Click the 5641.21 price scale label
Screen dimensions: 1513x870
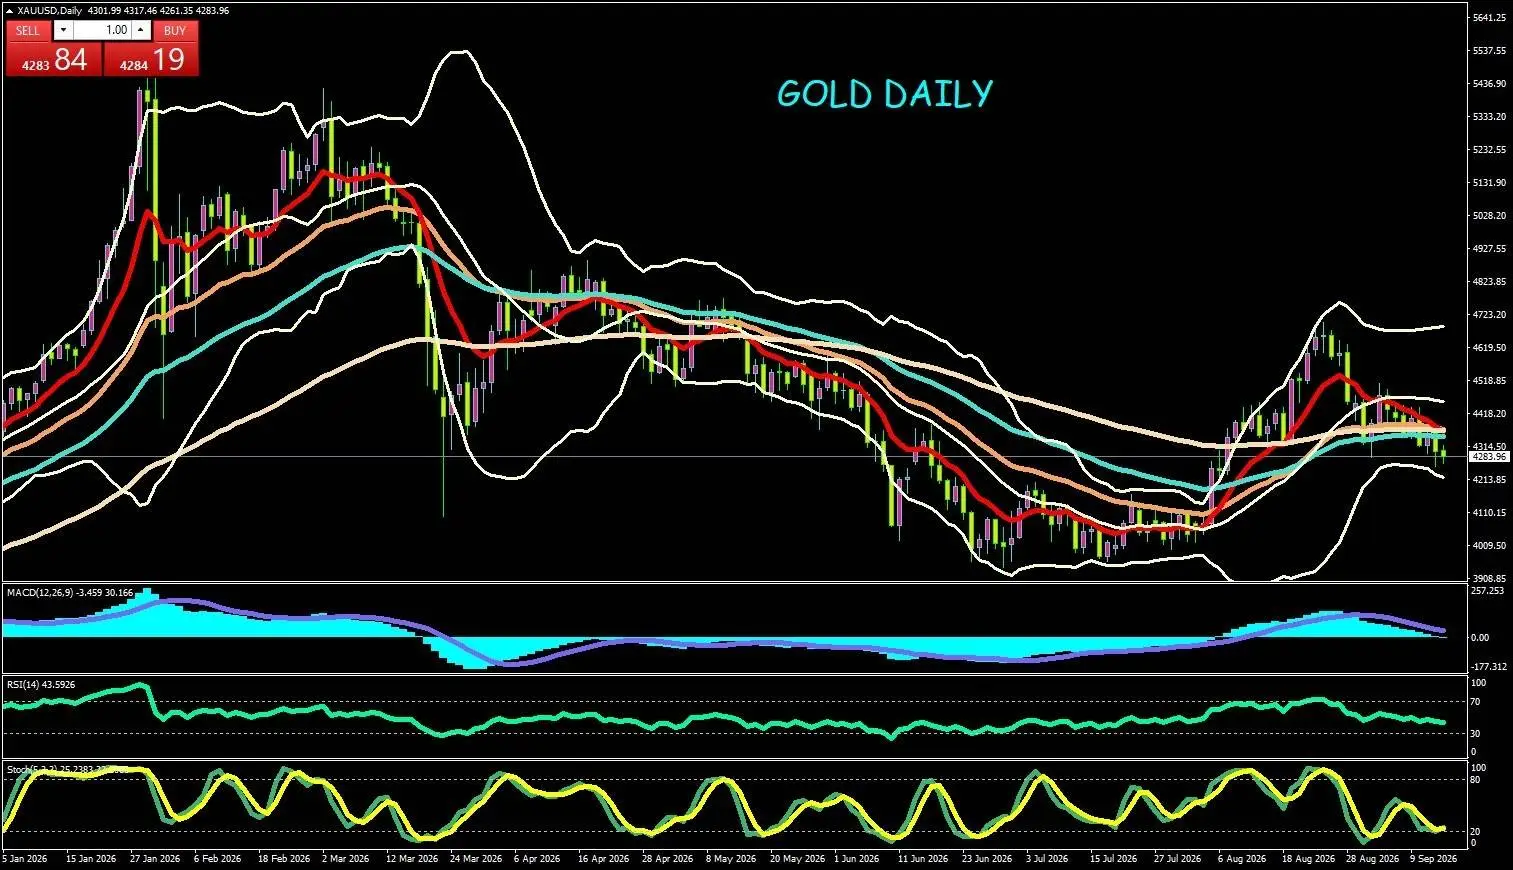[x=1489, y=18]
